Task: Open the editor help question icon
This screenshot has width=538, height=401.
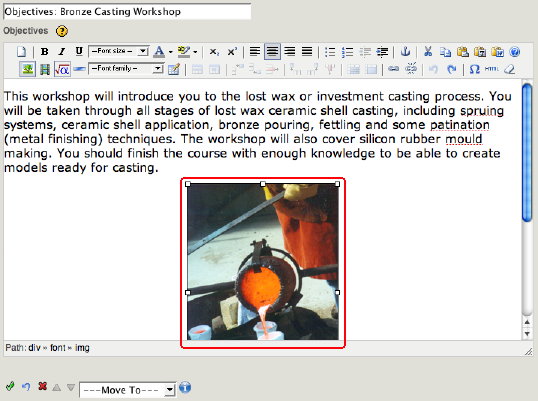Action: (x=515, y=52)
